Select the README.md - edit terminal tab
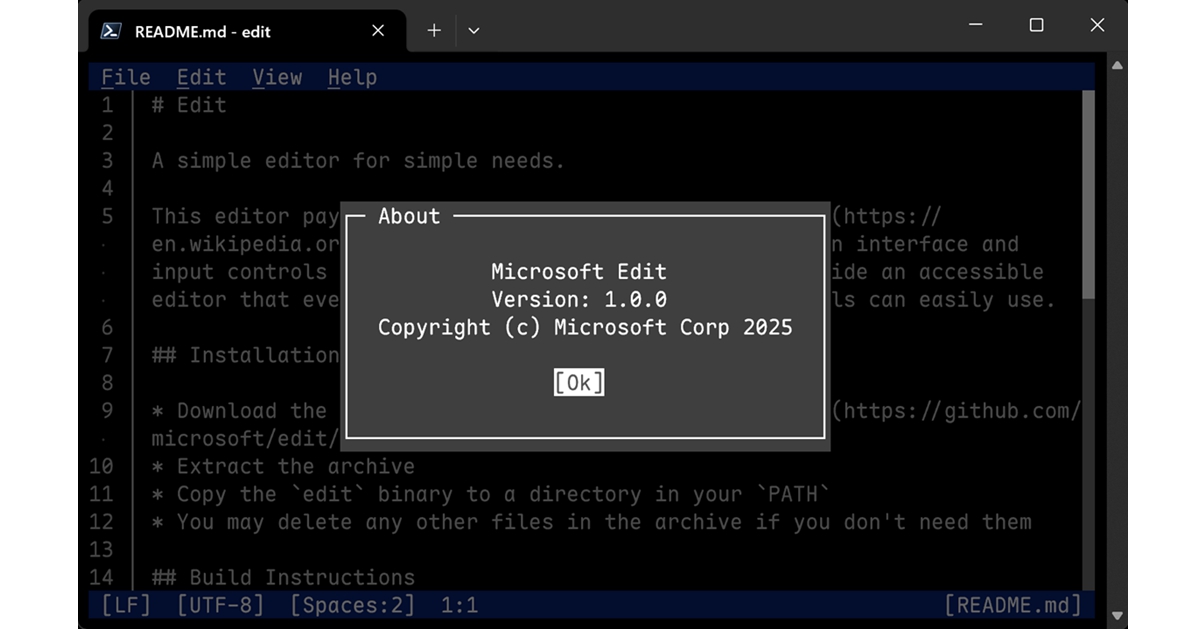Screen dimensions: 1200x630 (x=245, y=31)
